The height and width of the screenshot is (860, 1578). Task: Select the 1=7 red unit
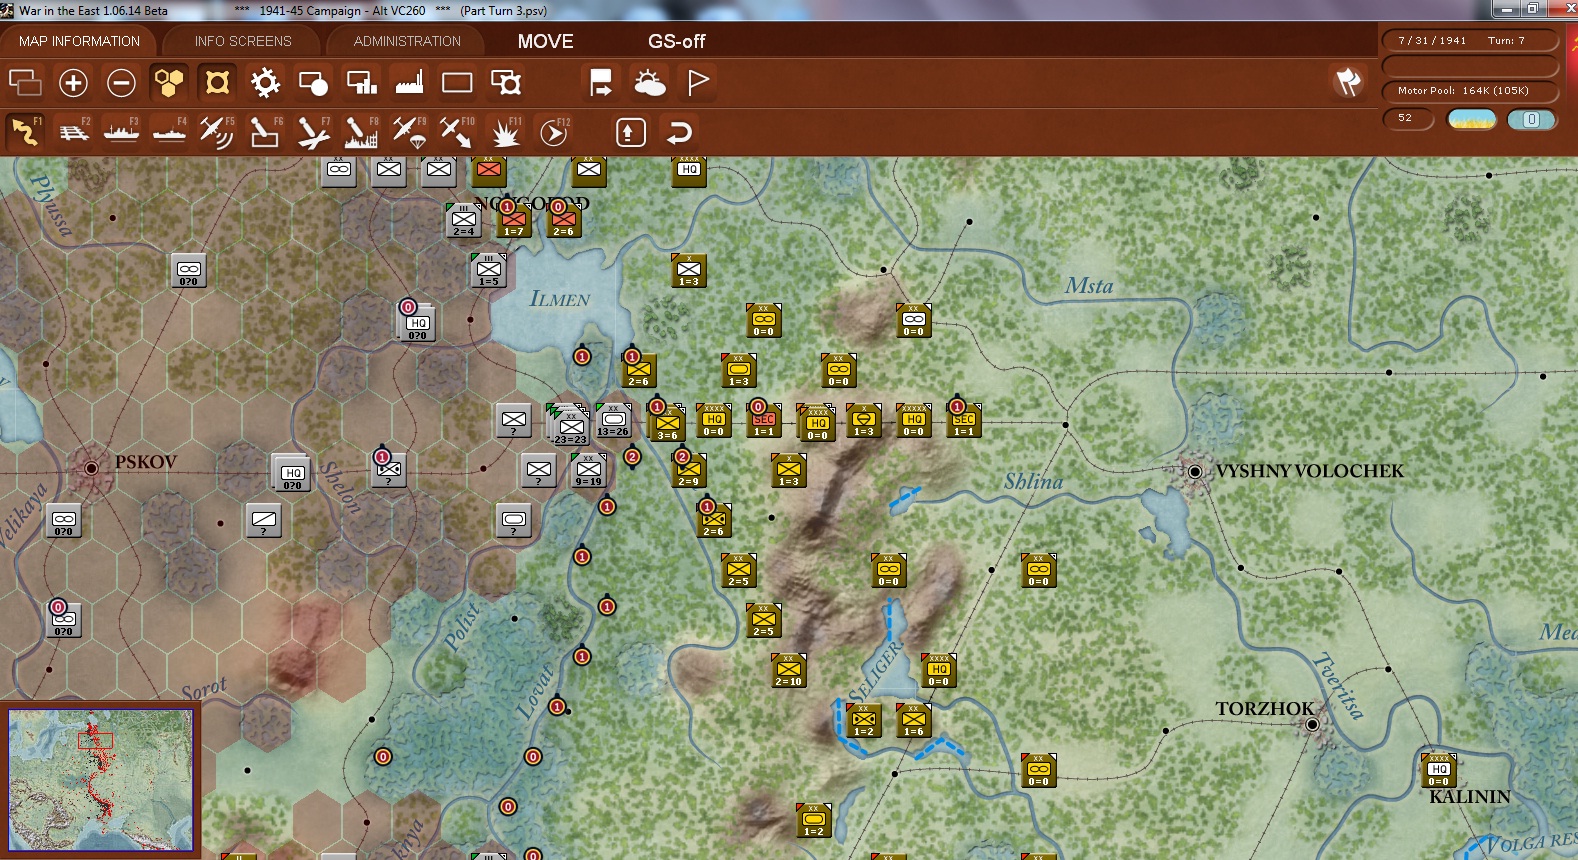514,219
